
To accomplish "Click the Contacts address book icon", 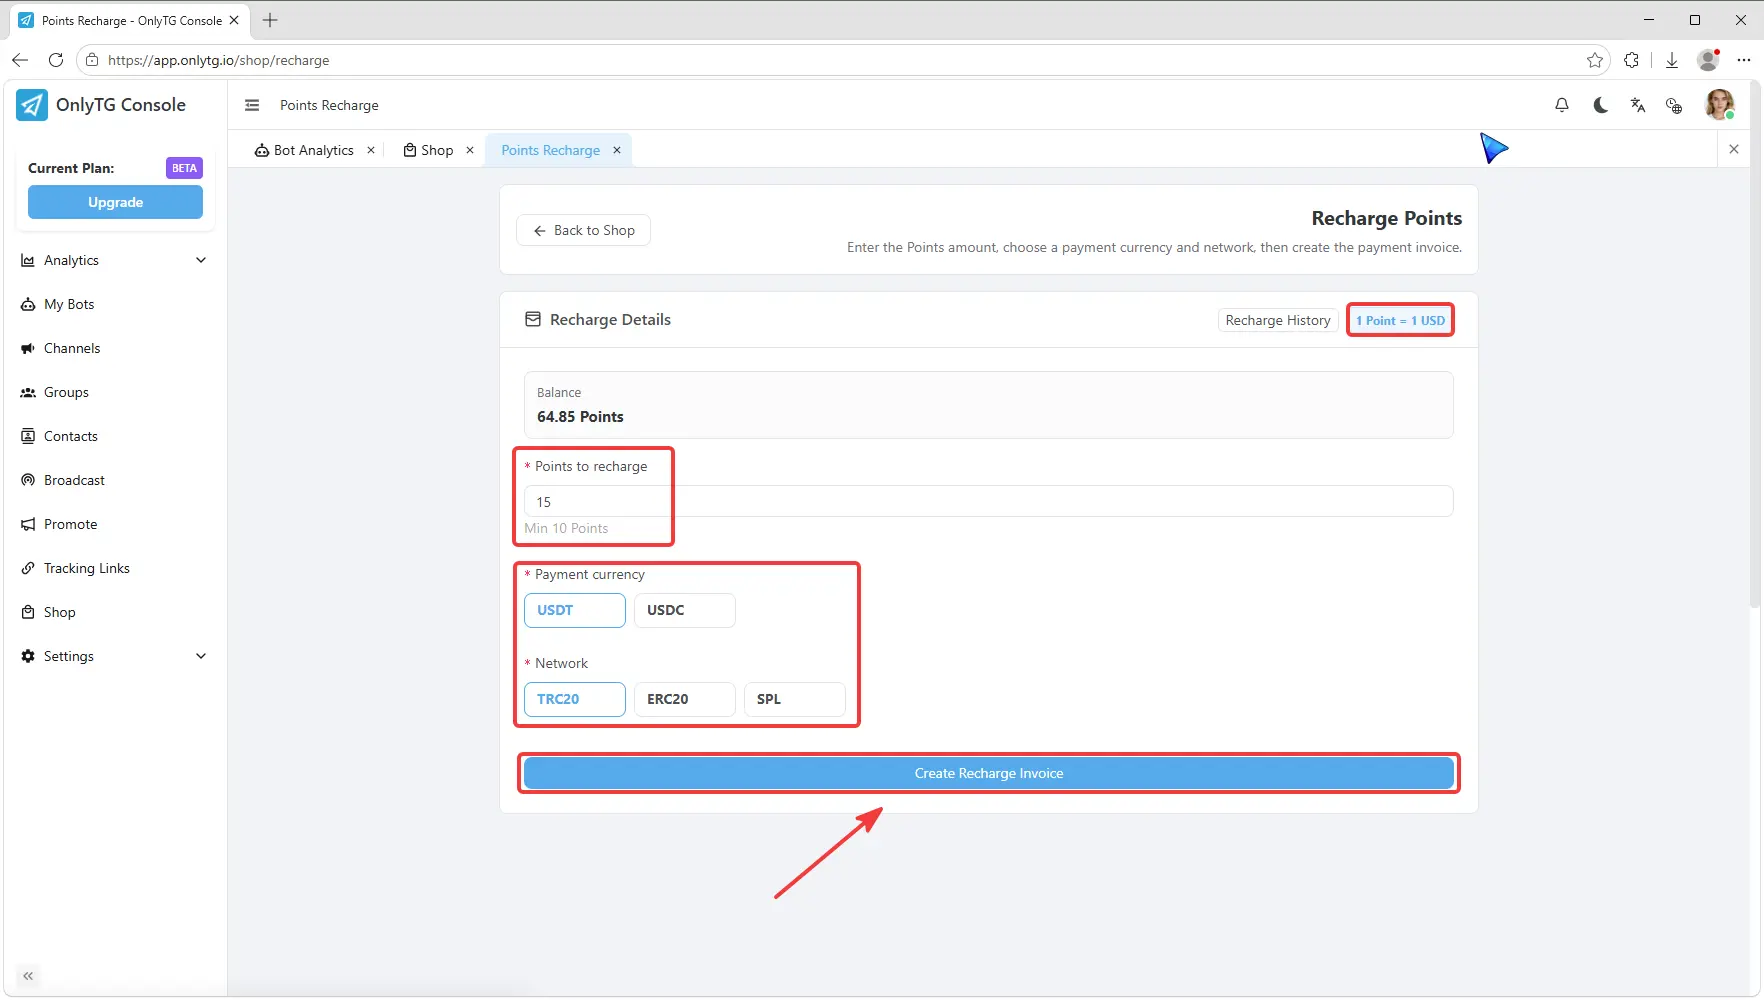I will tap(28, 436).
